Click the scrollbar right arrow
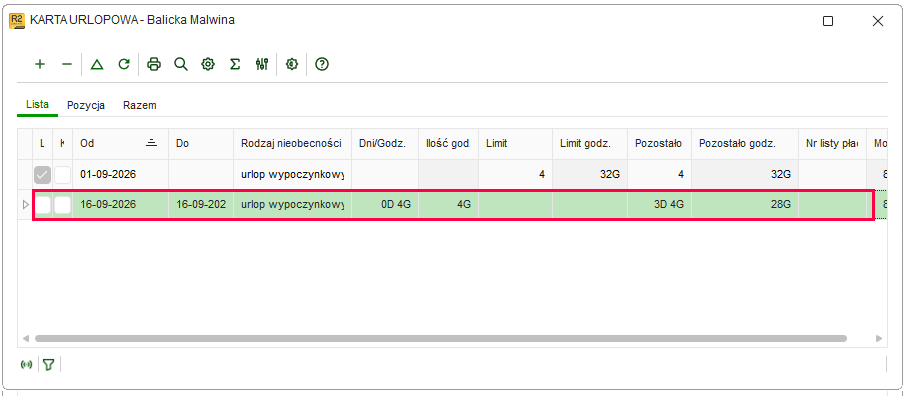The image size is (905, 396). click(x=878, y=338)
